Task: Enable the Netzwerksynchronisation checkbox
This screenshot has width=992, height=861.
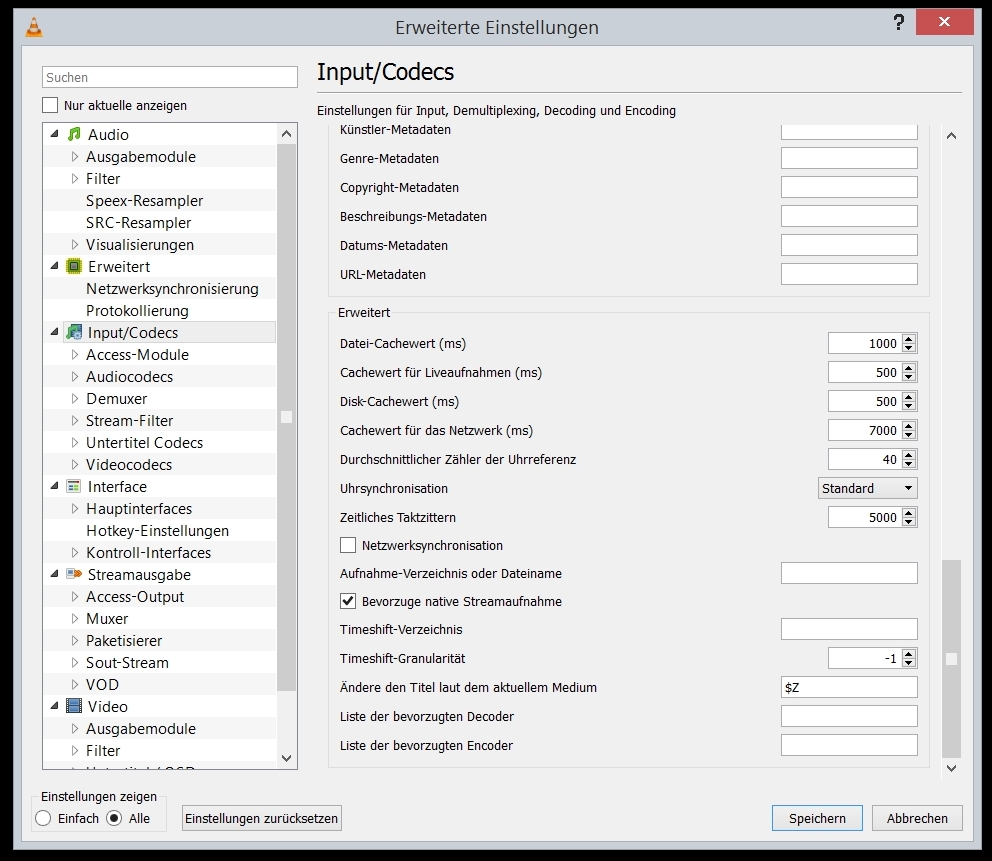Action: [348, 545]
